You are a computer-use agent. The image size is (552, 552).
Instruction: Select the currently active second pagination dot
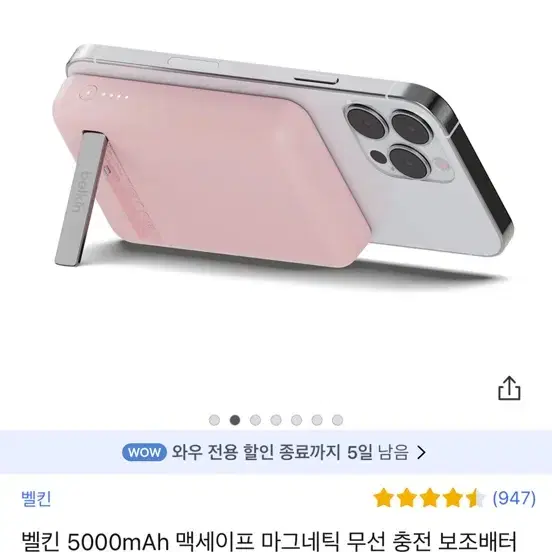235,420
